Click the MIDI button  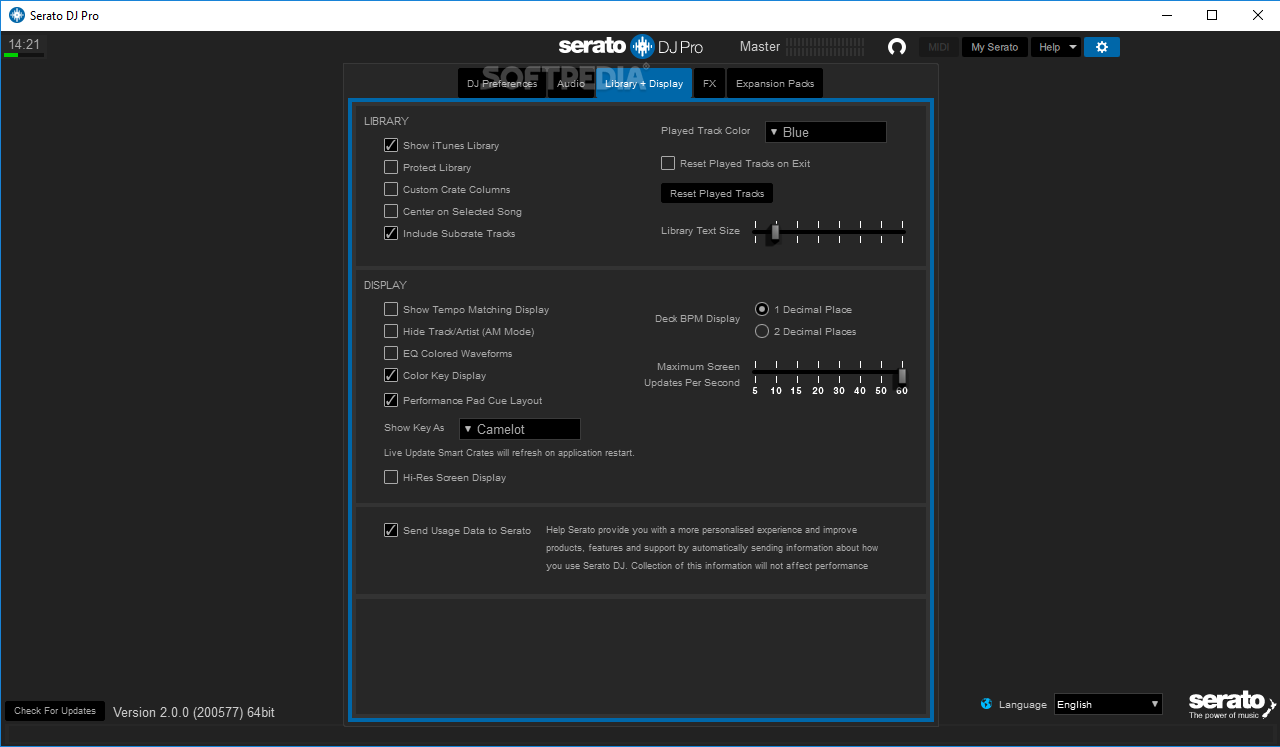click(938, 47)
